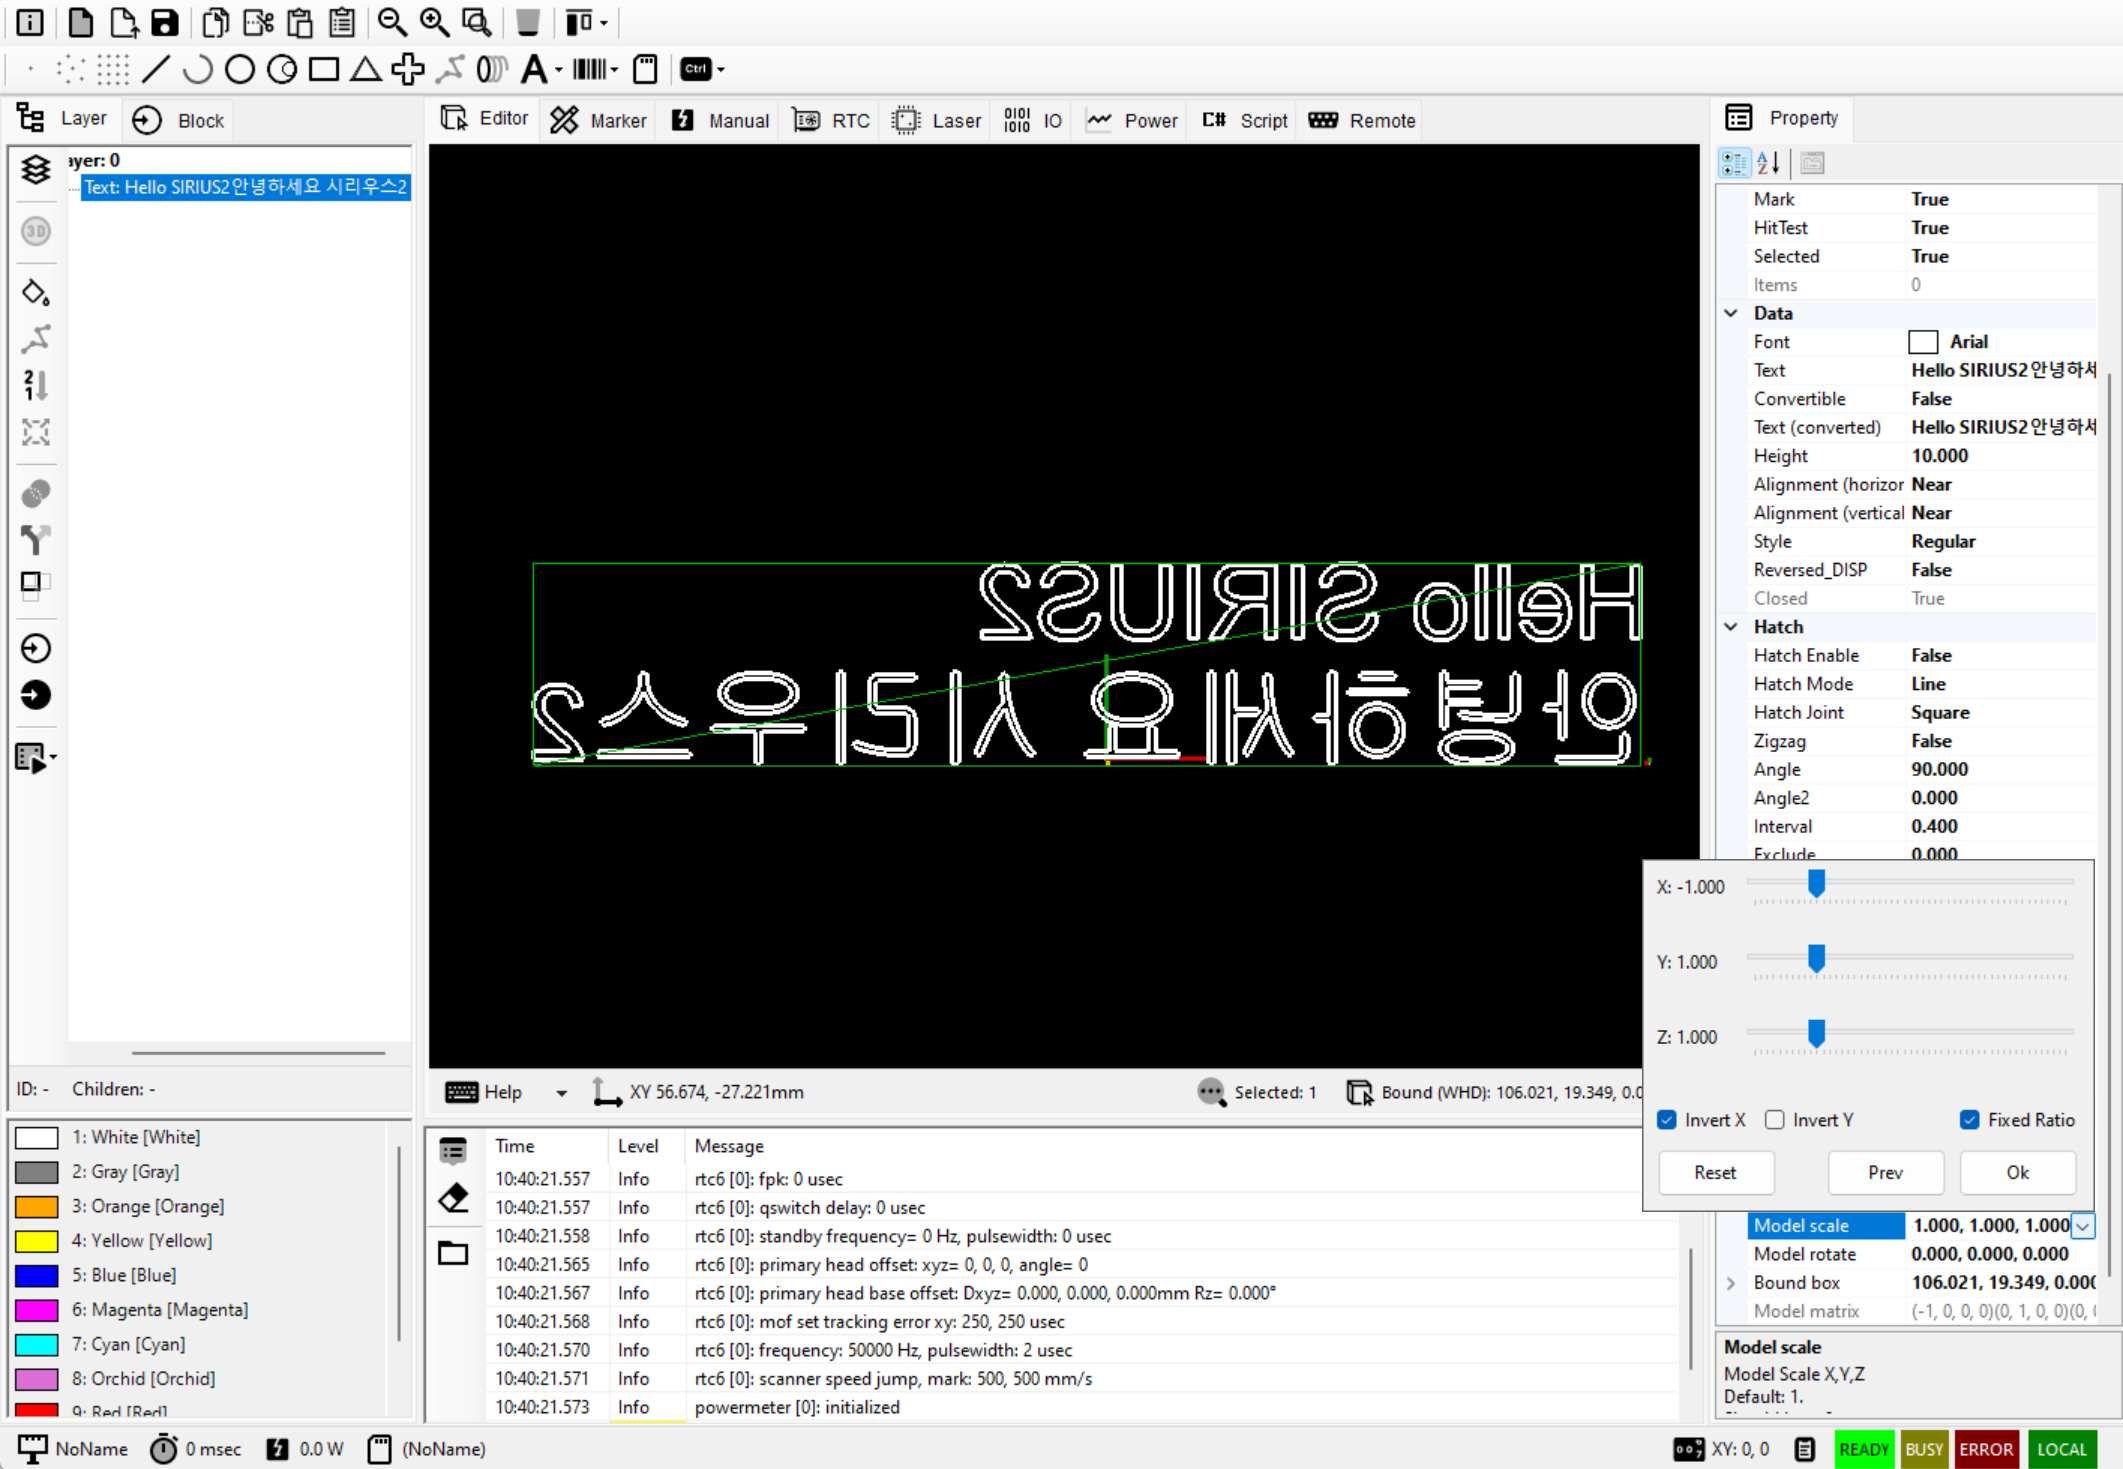This screenshot has height=1469, width=2123.
Task: Select the Line drawing tool
Action: (x=155, y=69)
